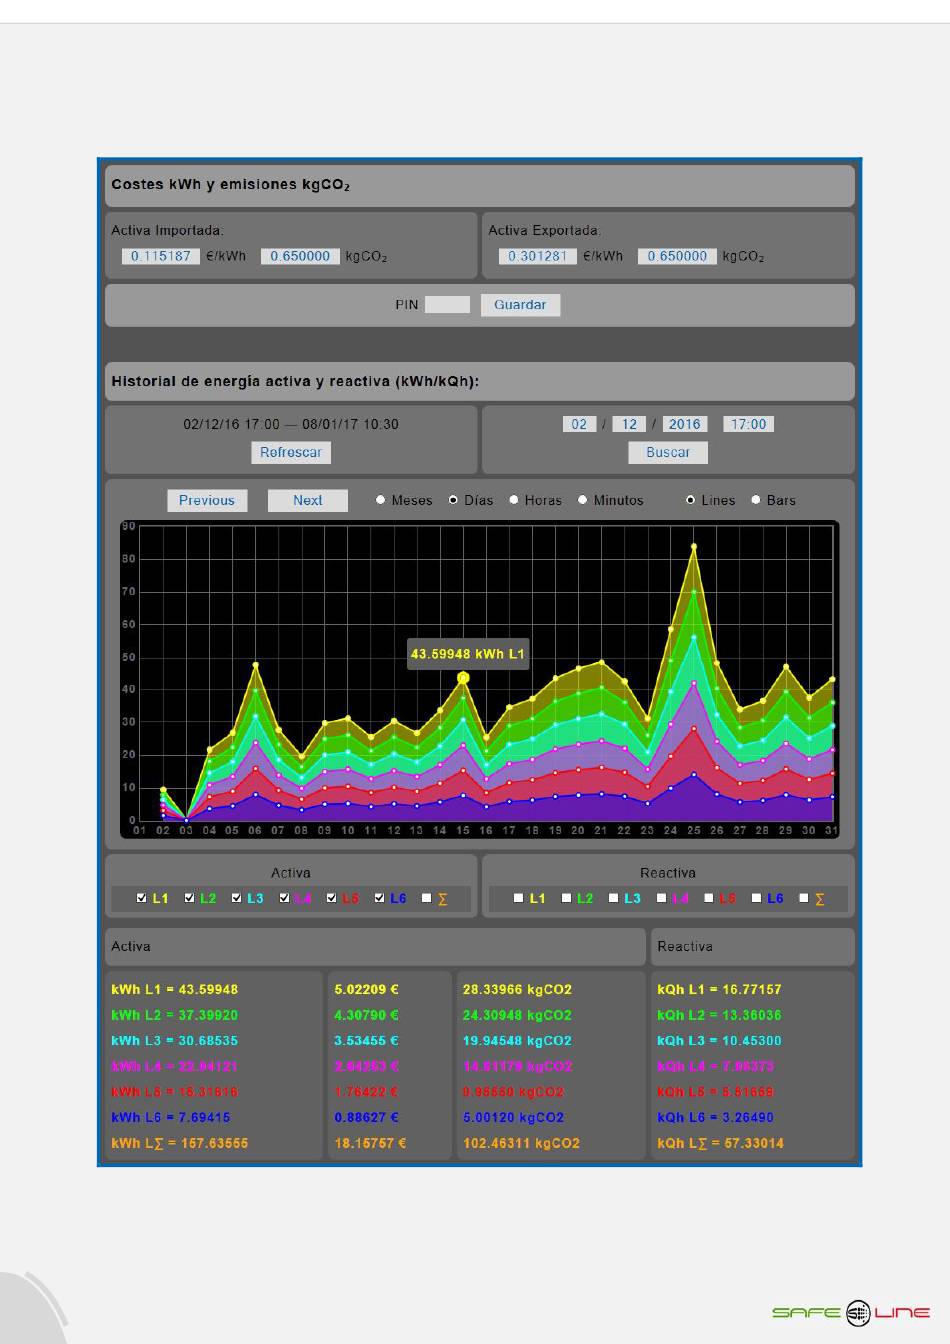Edit Activa Exportada €/kWh value 0.301281
This screenshot has height=1344, width=950.
click(x=538, y=256)
